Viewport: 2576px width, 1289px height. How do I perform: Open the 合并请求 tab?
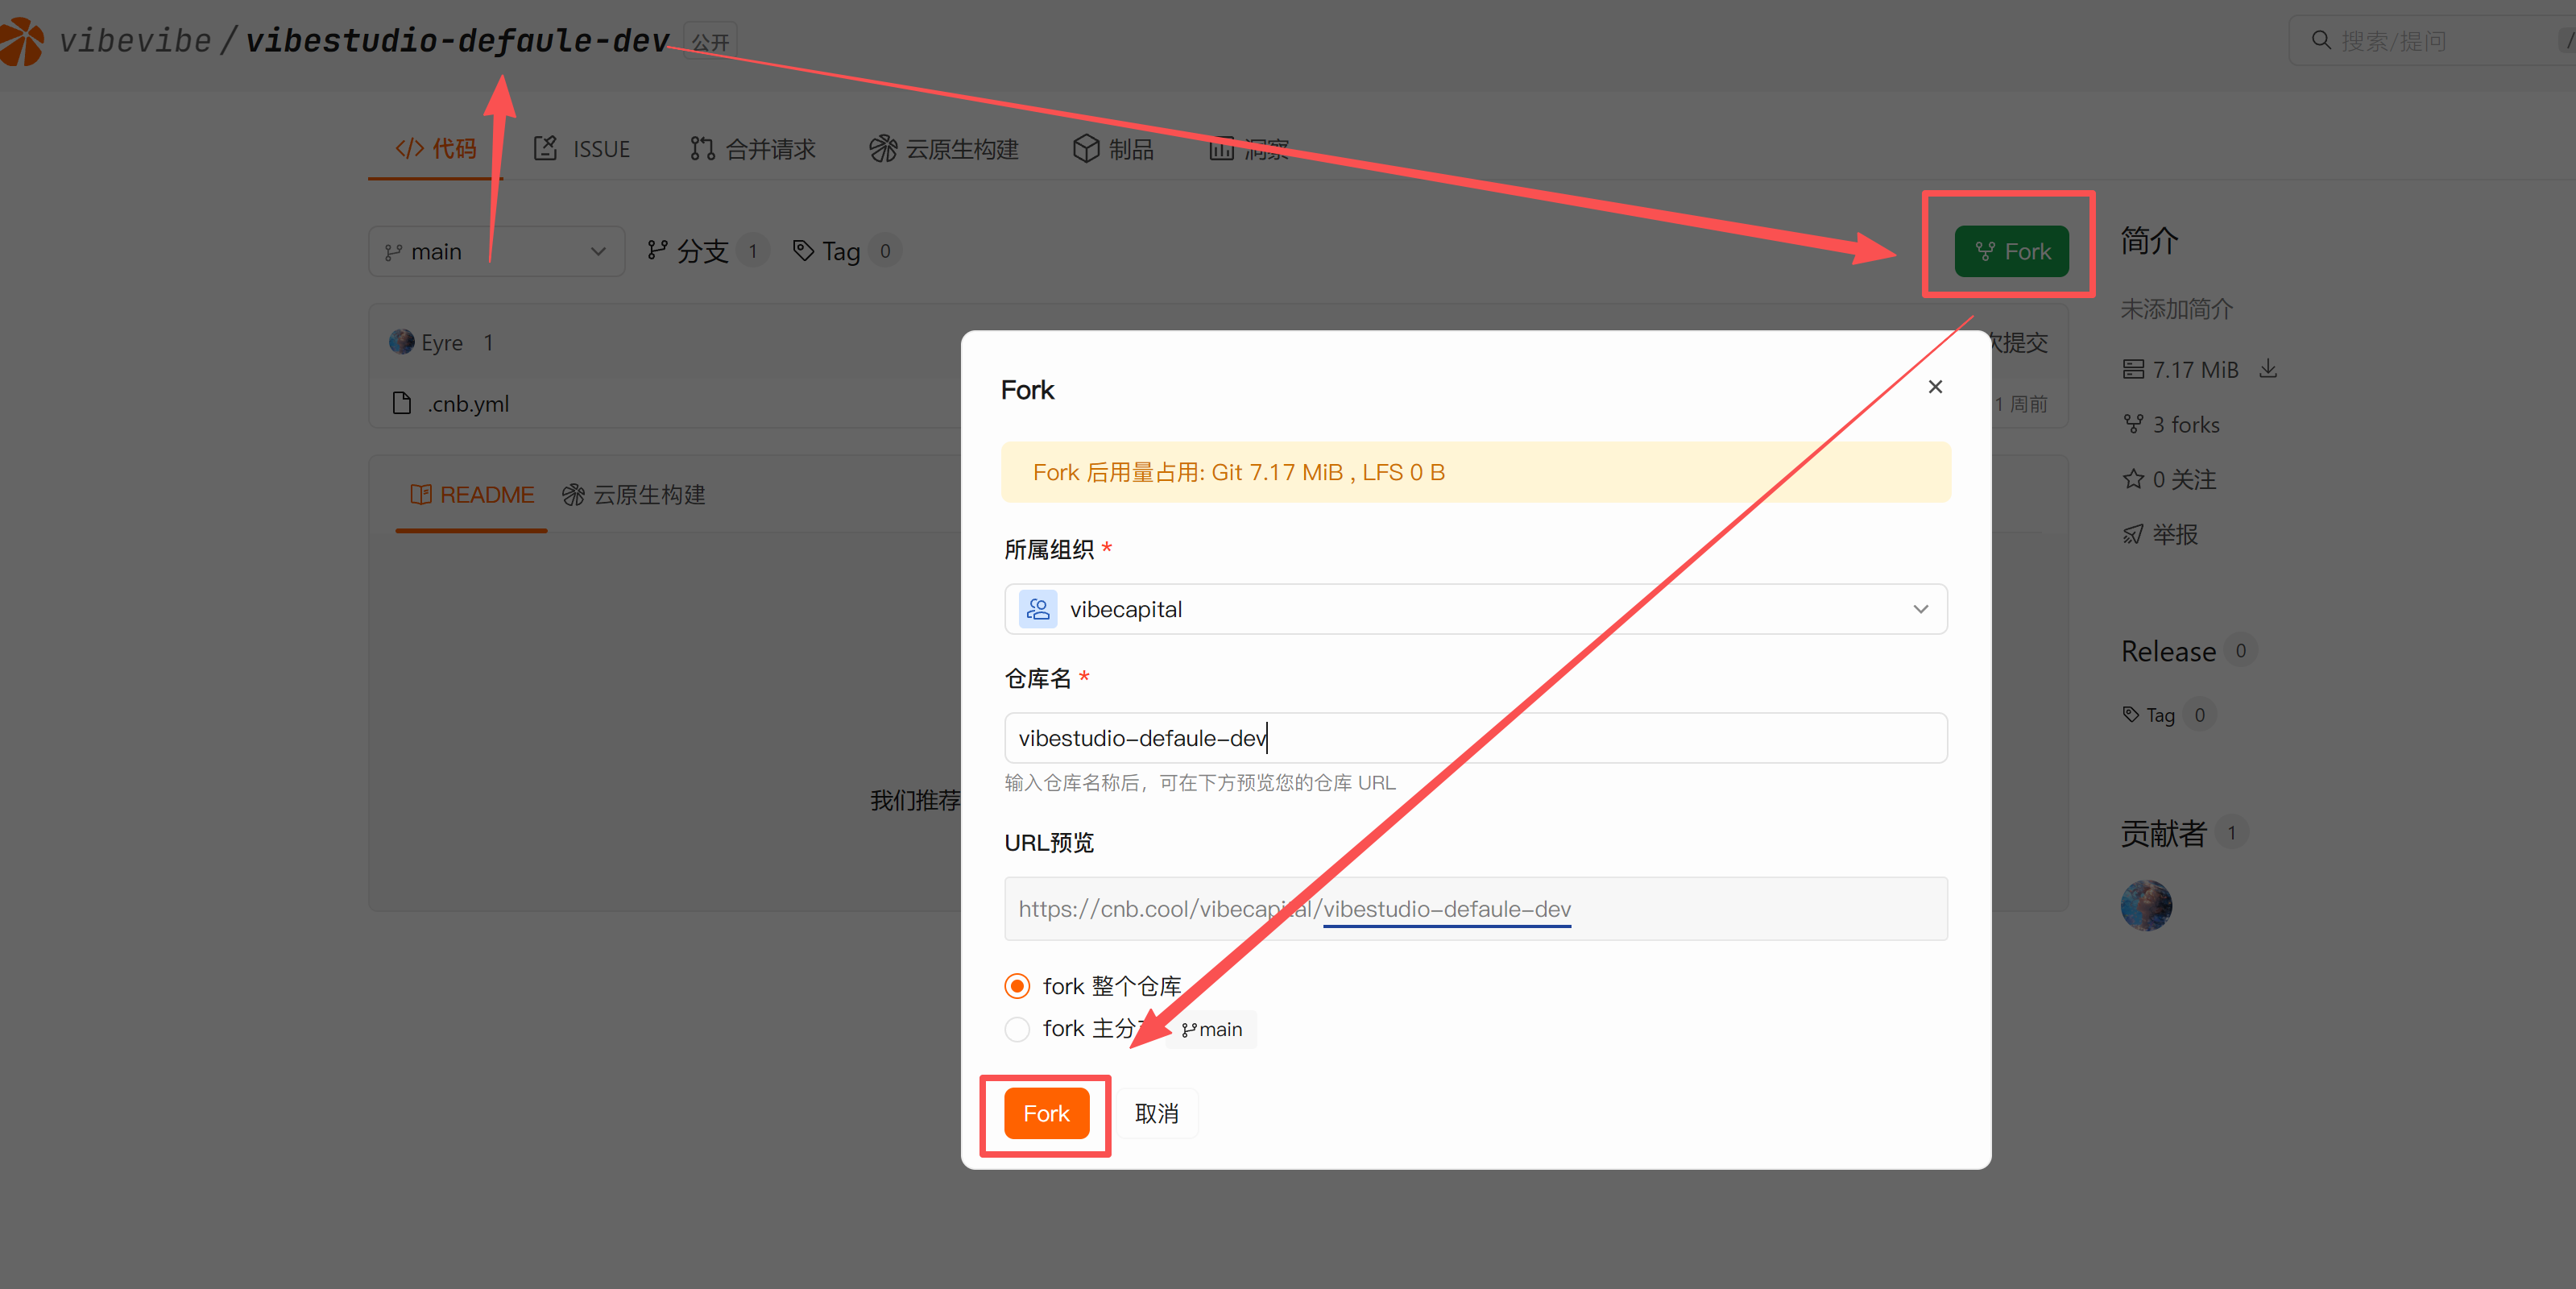click(x=753, y=149)
